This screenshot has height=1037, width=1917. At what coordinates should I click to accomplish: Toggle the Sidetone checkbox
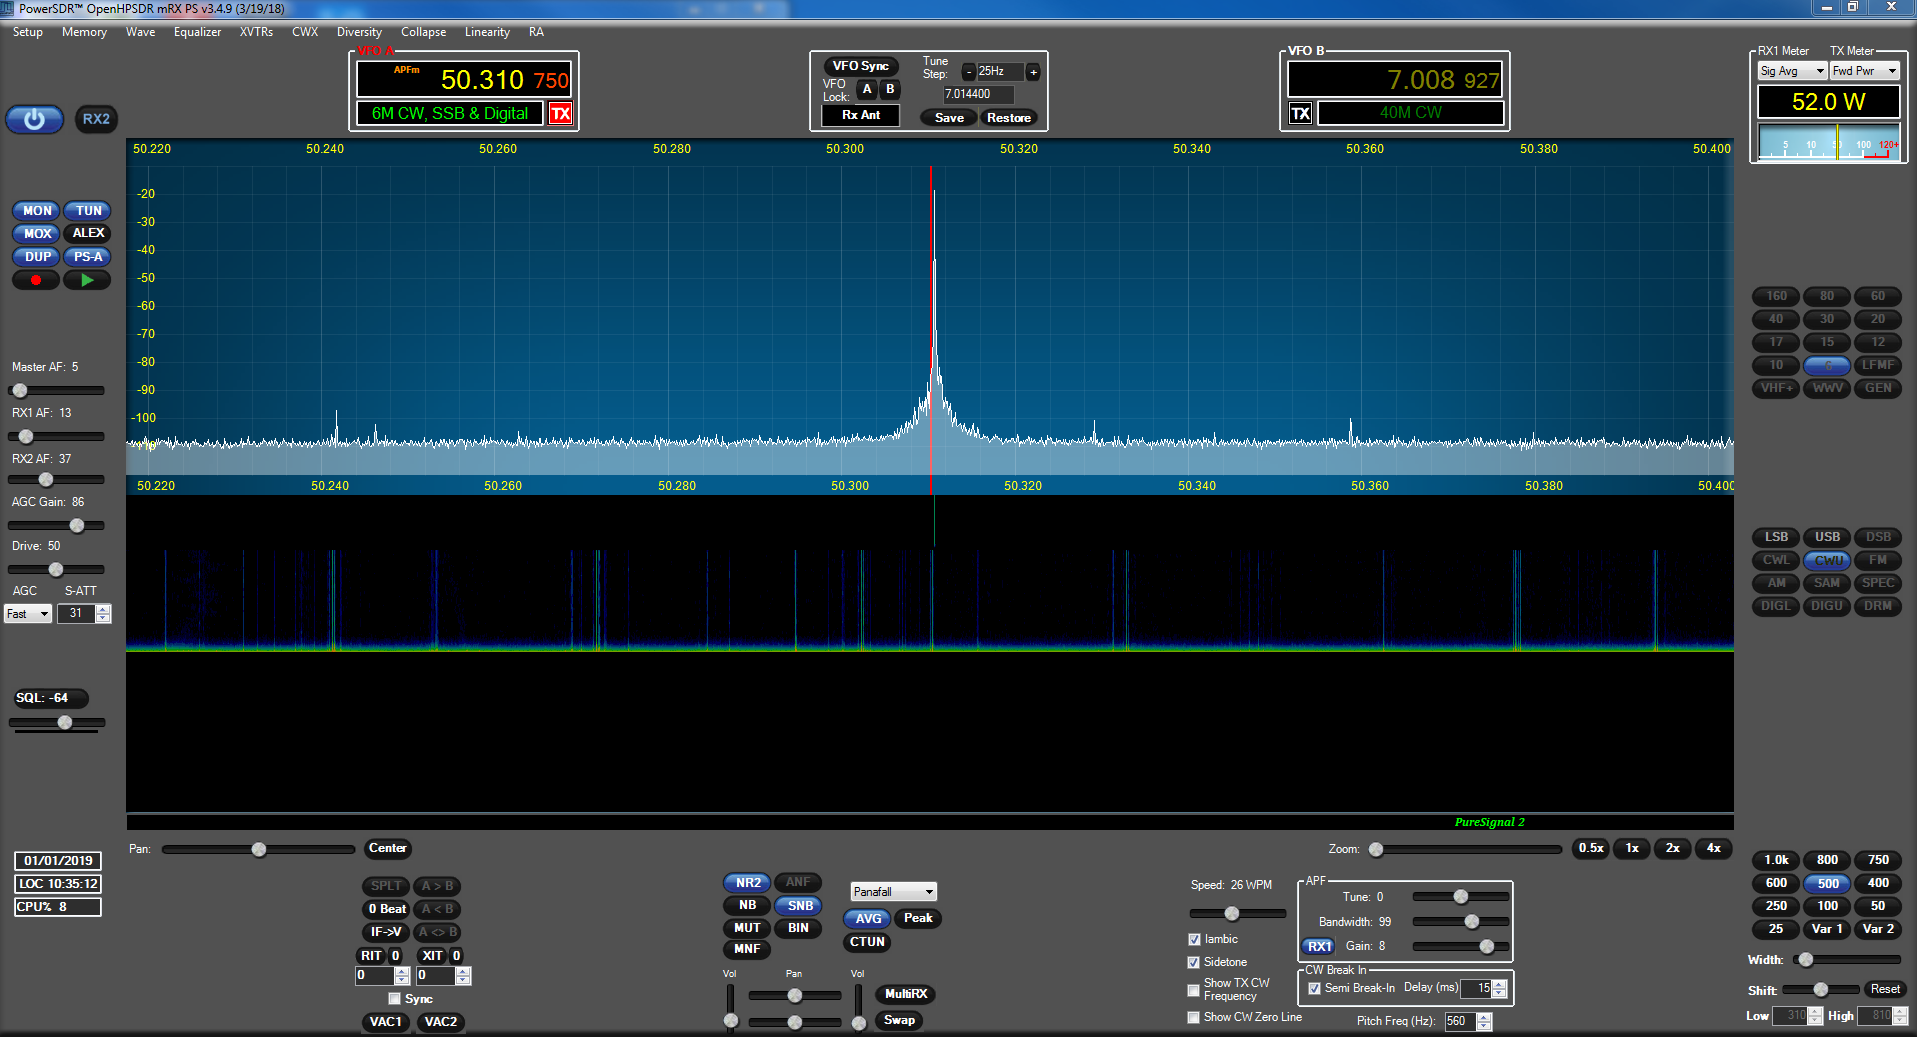click(1194, 963)
